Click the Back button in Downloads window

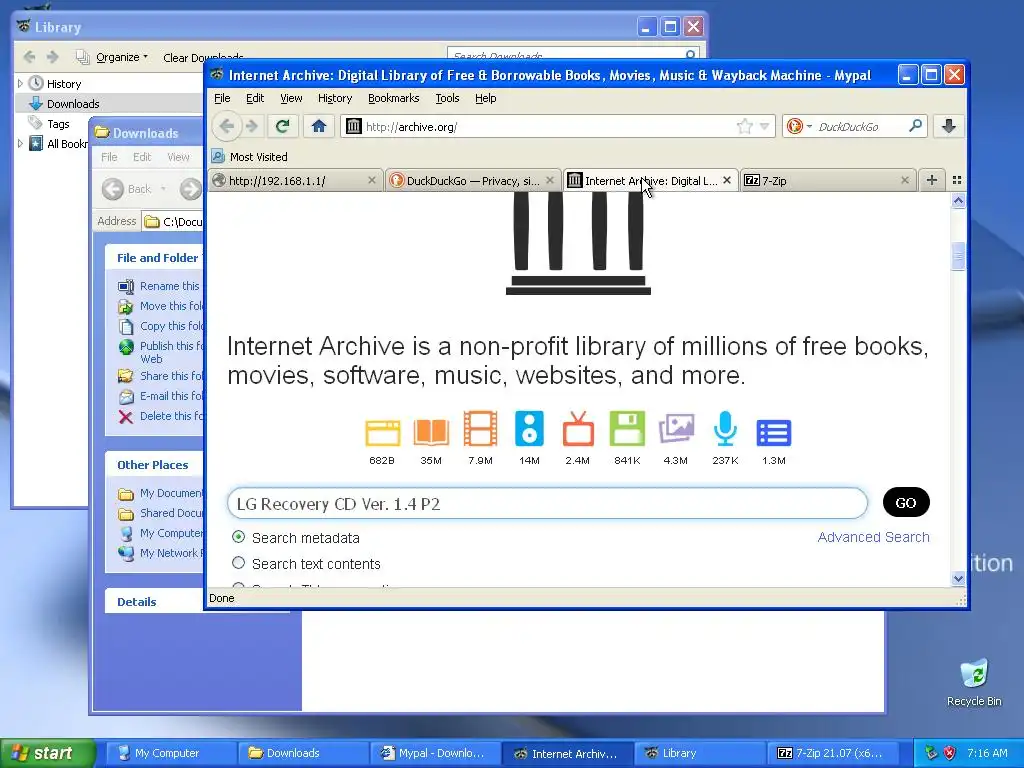(127, 189)
